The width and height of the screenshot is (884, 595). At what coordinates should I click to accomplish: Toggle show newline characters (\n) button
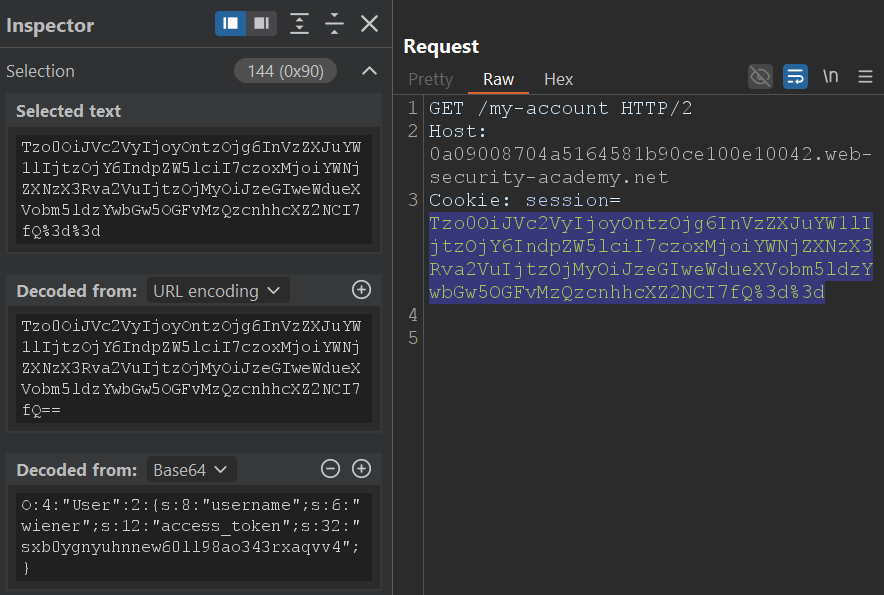pyautogui.click(x=830, y=77)
